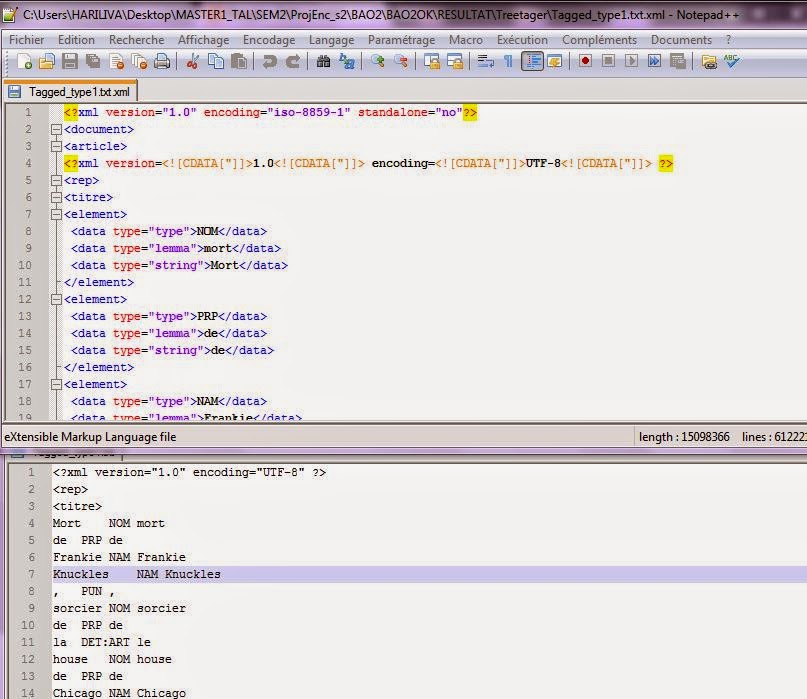Click PRP type data on line 13
This screenshot has width=807, height=699.
169,316
